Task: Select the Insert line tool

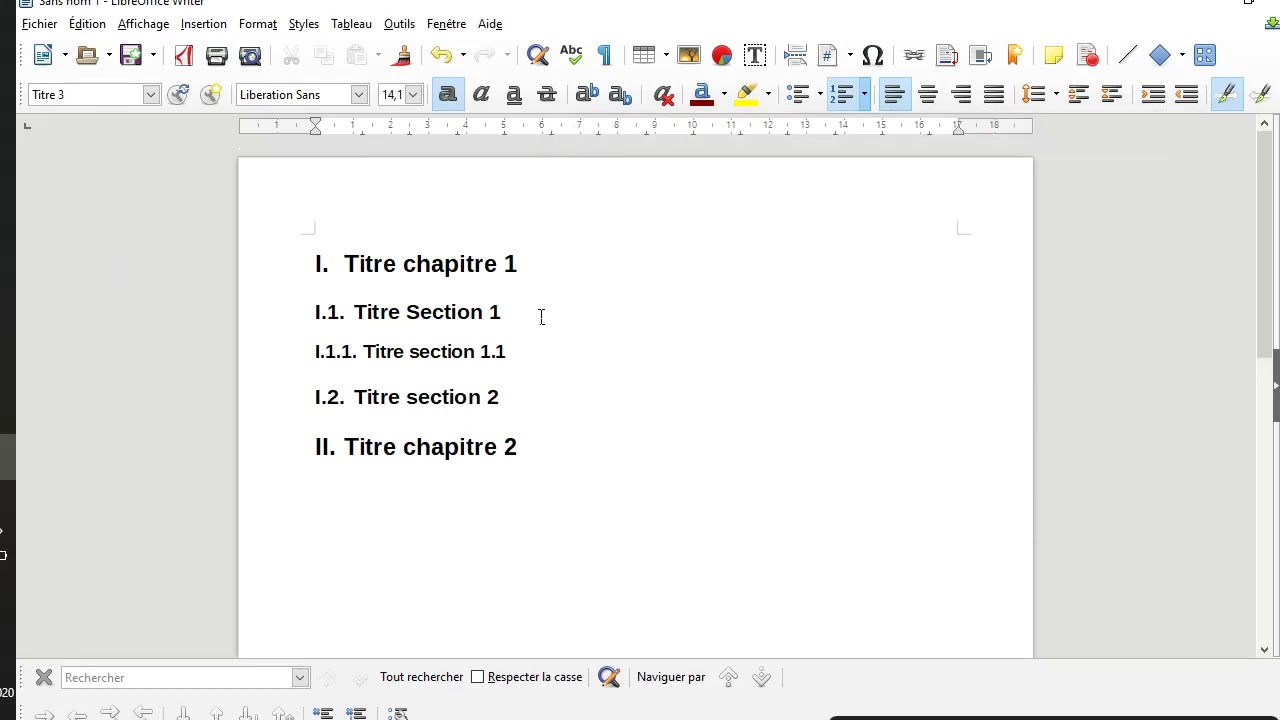Action: (1127, 56)
